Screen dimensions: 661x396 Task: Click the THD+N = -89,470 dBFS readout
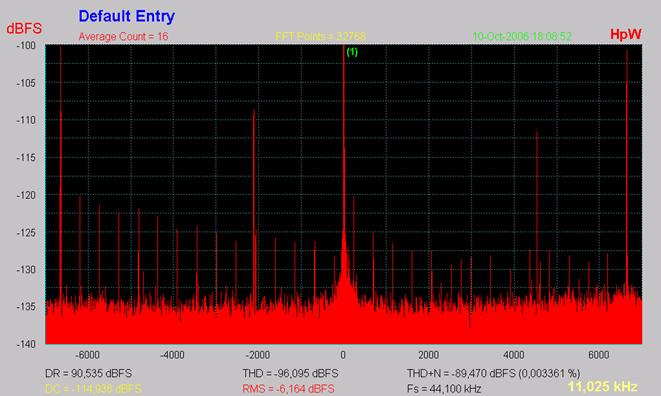[493, 374]
